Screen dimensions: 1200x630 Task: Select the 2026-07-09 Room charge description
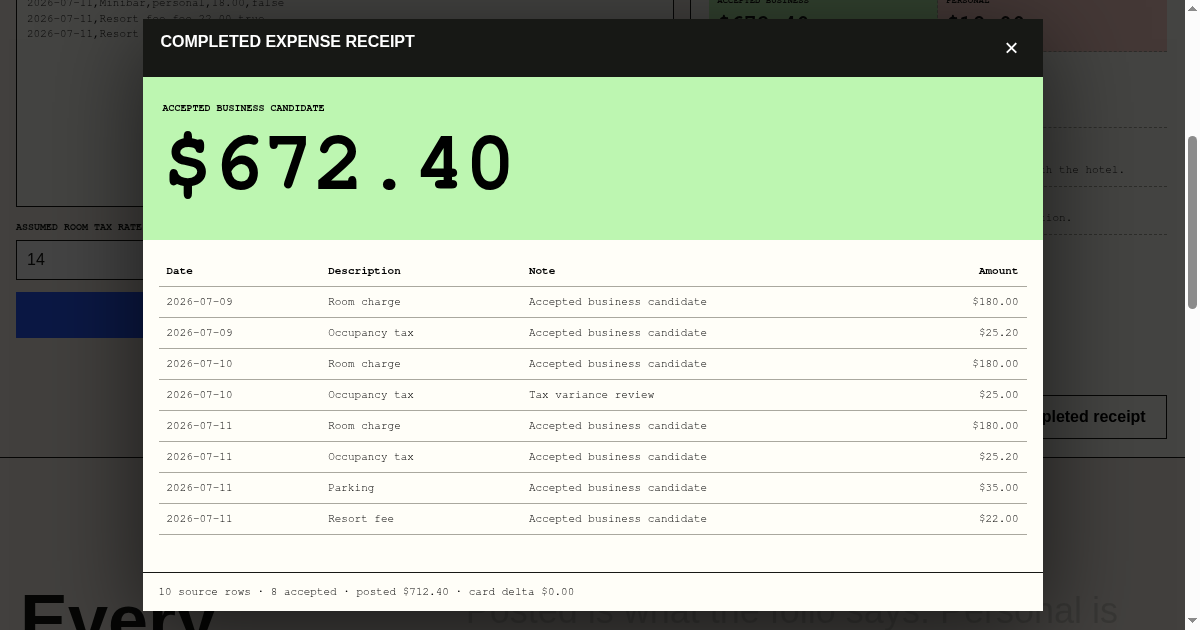(364, 302)
